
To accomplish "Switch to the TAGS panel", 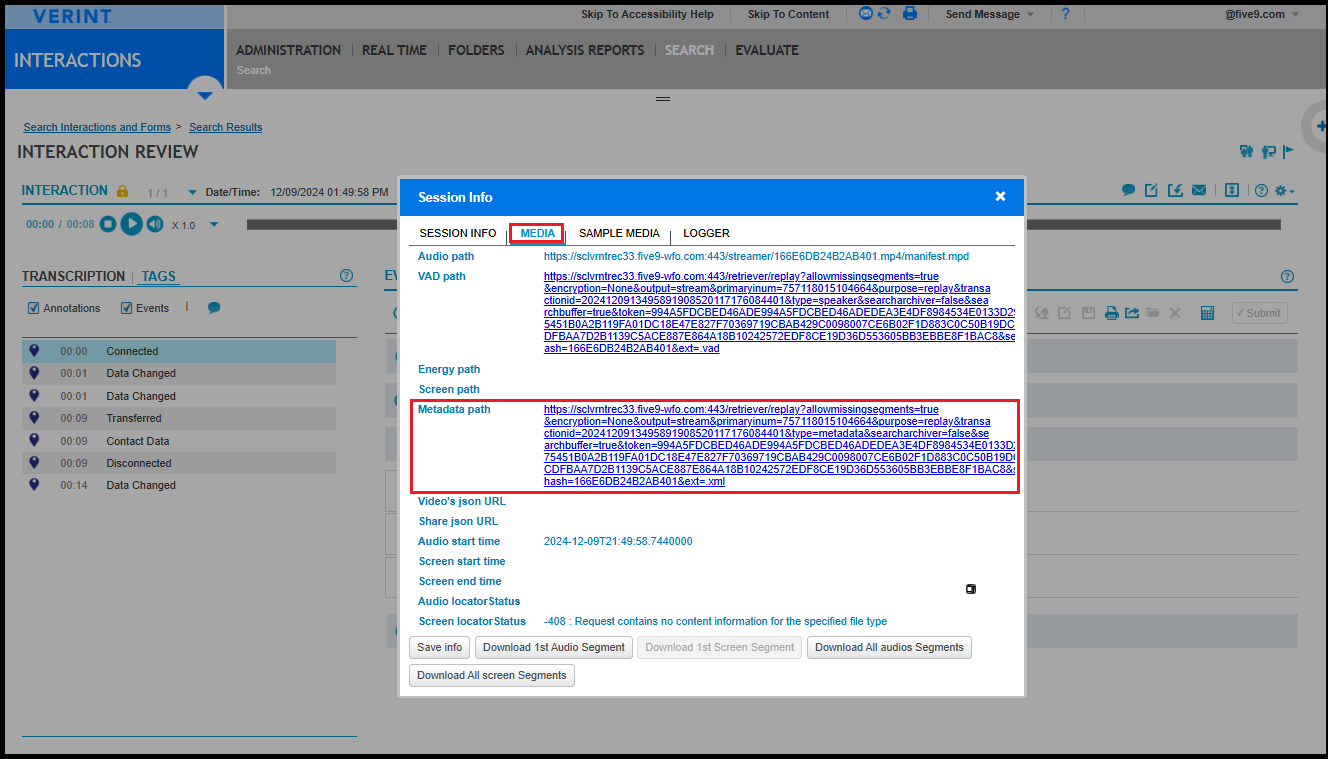I will point(159,276).
